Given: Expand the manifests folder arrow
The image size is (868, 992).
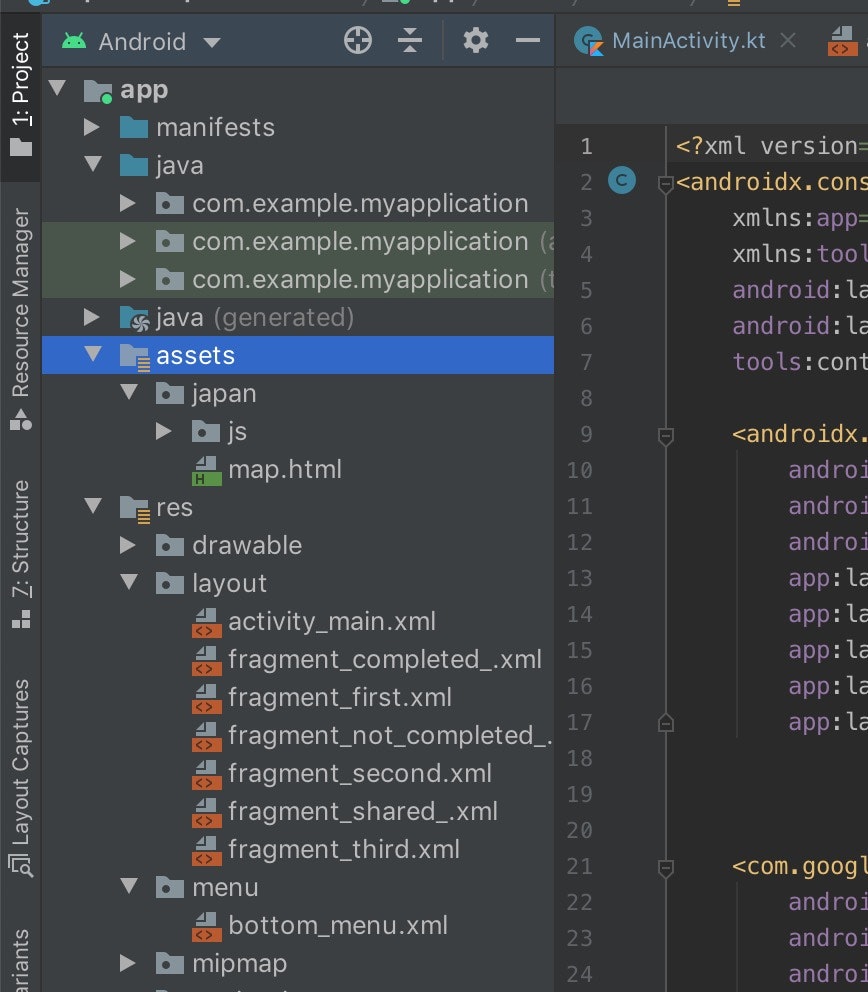Looking at the screenshot, I should pyautogui.click(x=92, y=127).
